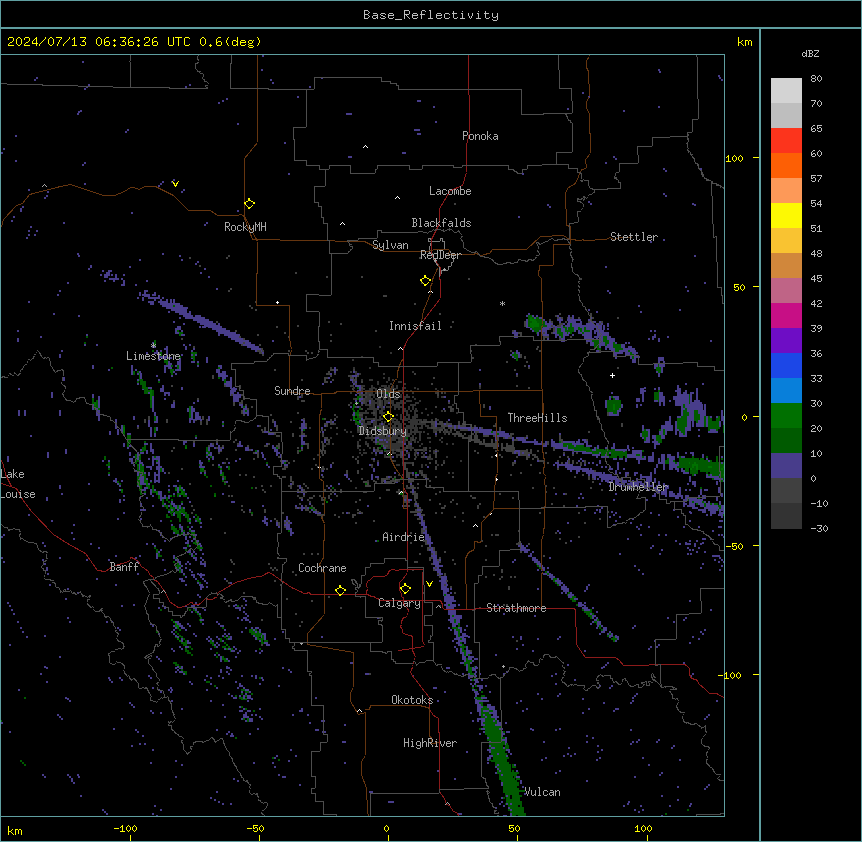Pick the bright green 20–30 dBZ legend swatch
This screenshot has height=842, width=862.
[x=786, y=416]
